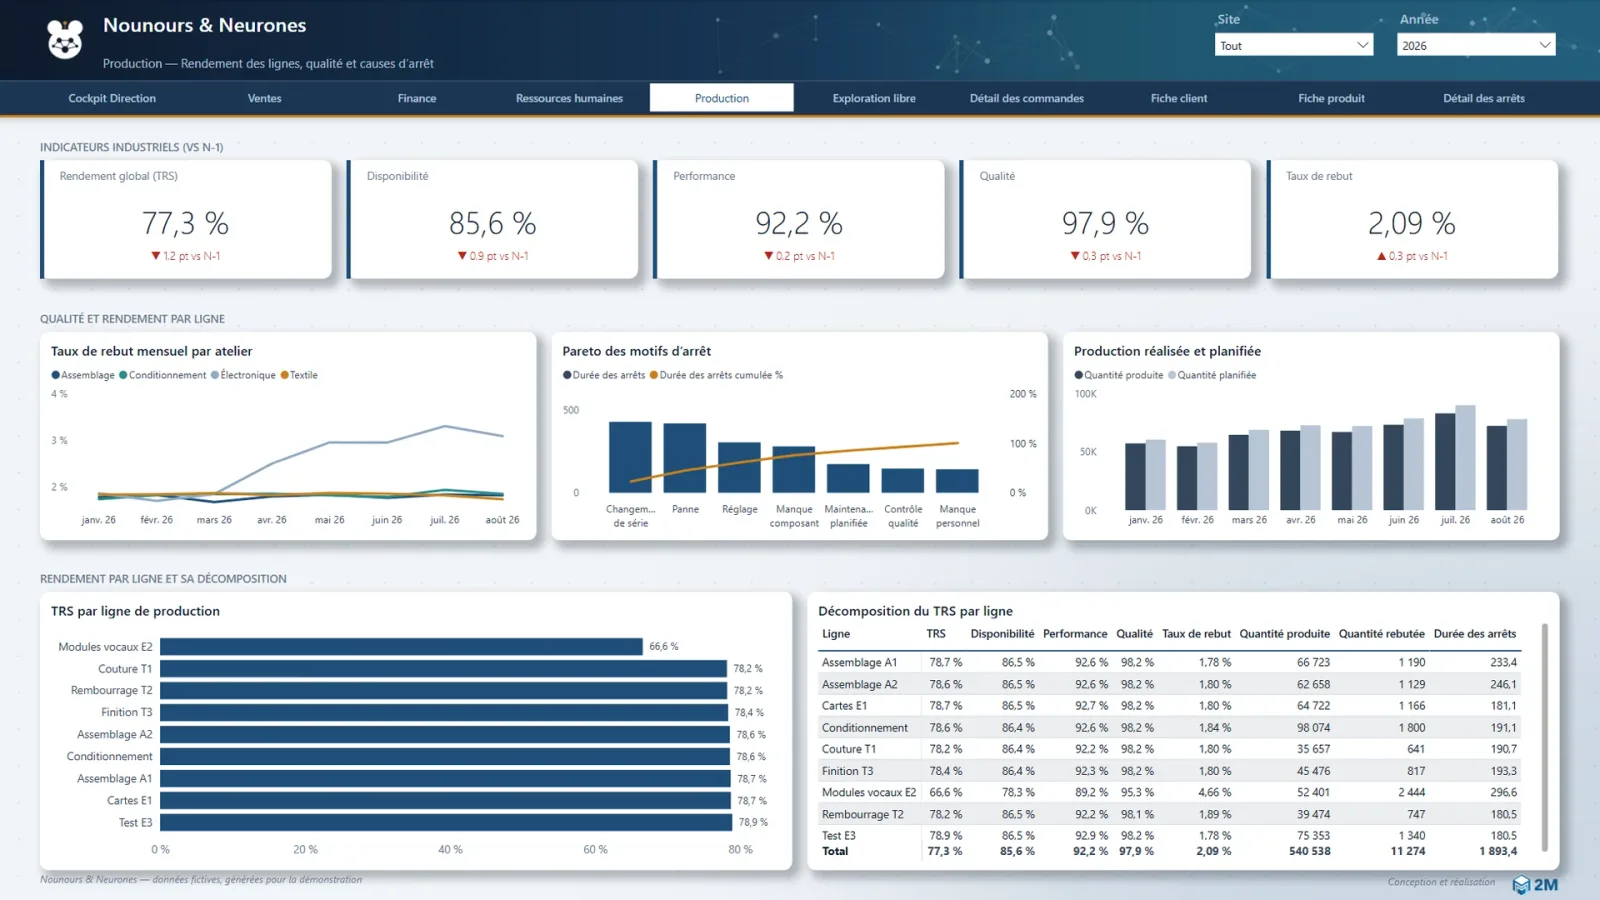Switch to the Ventes tab
Image resolution: width=1600 pixels, height=900 pixels.
point(265,98)
